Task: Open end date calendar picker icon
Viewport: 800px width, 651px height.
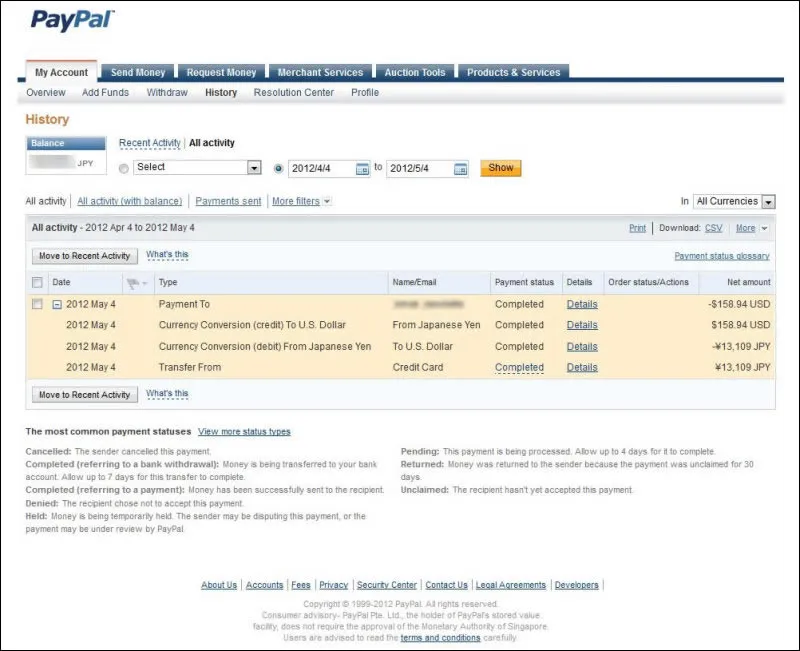Action: pos(460,169)
